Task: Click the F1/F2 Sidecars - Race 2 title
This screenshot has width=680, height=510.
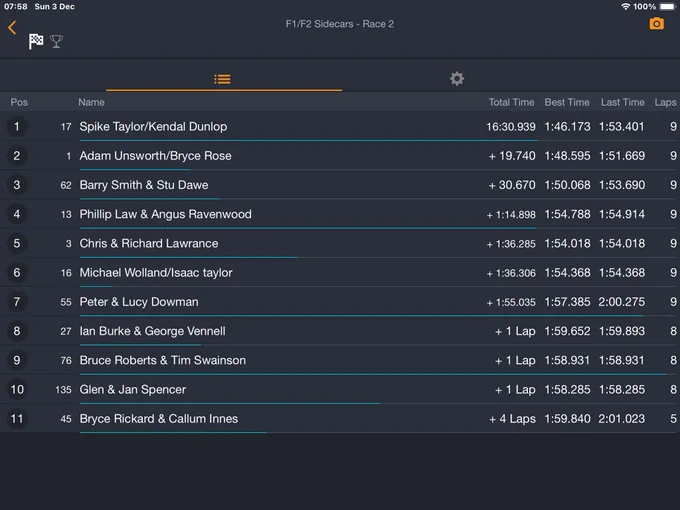Action: (x=340, y=24)
